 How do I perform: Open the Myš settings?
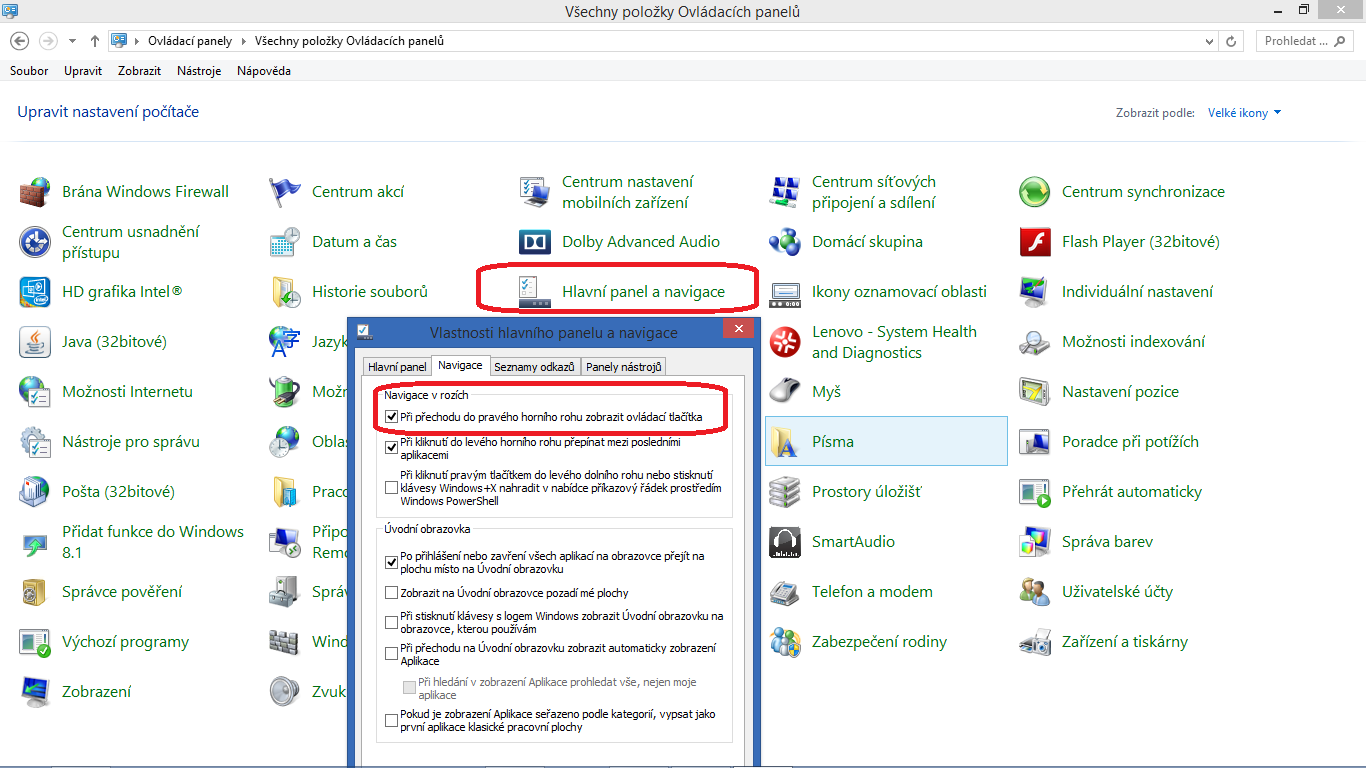(x=805, y=392)
